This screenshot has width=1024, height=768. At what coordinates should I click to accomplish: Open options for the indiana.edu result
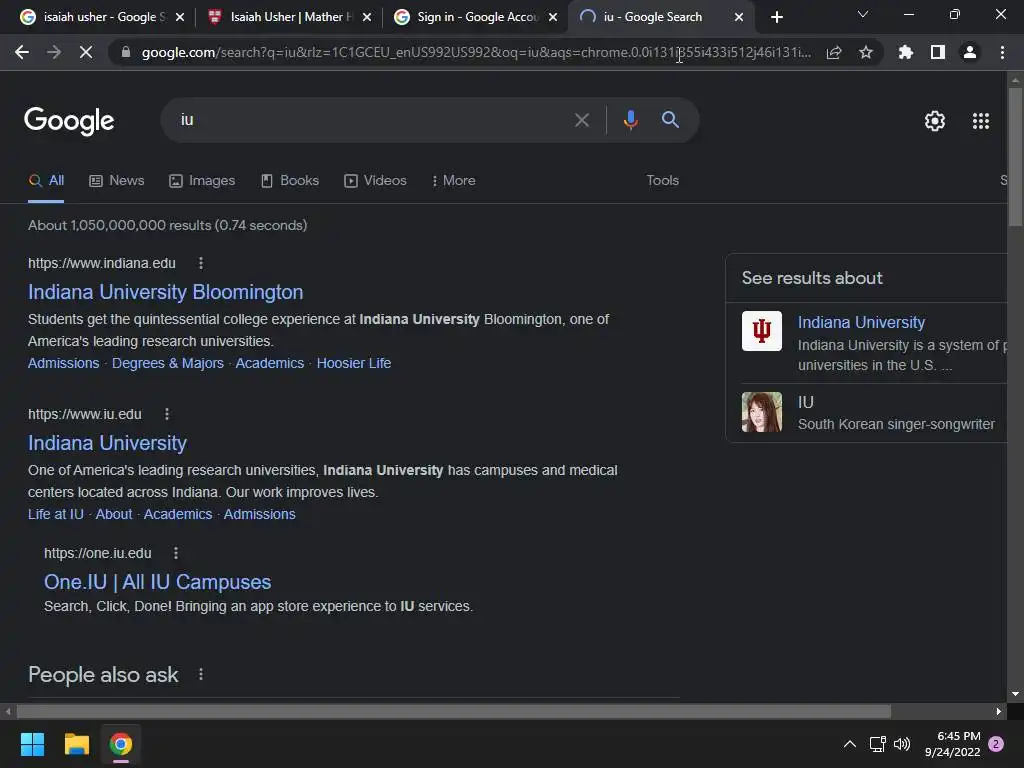[x=200, y=263]
